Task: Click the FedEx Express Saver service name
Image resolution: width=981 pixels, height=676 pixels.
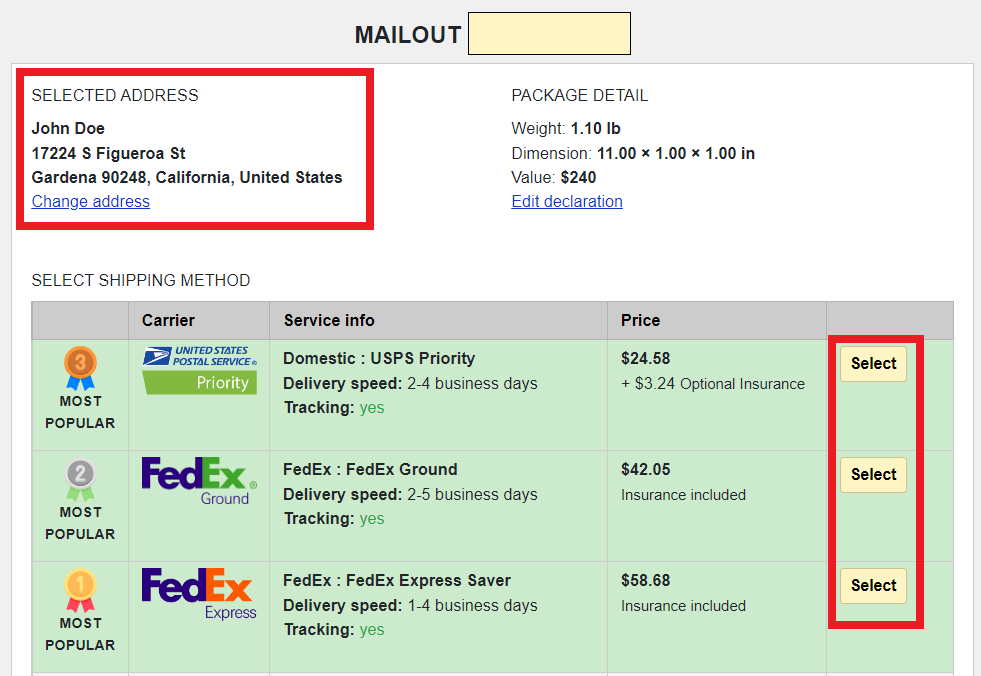Action: click(397, 581)
